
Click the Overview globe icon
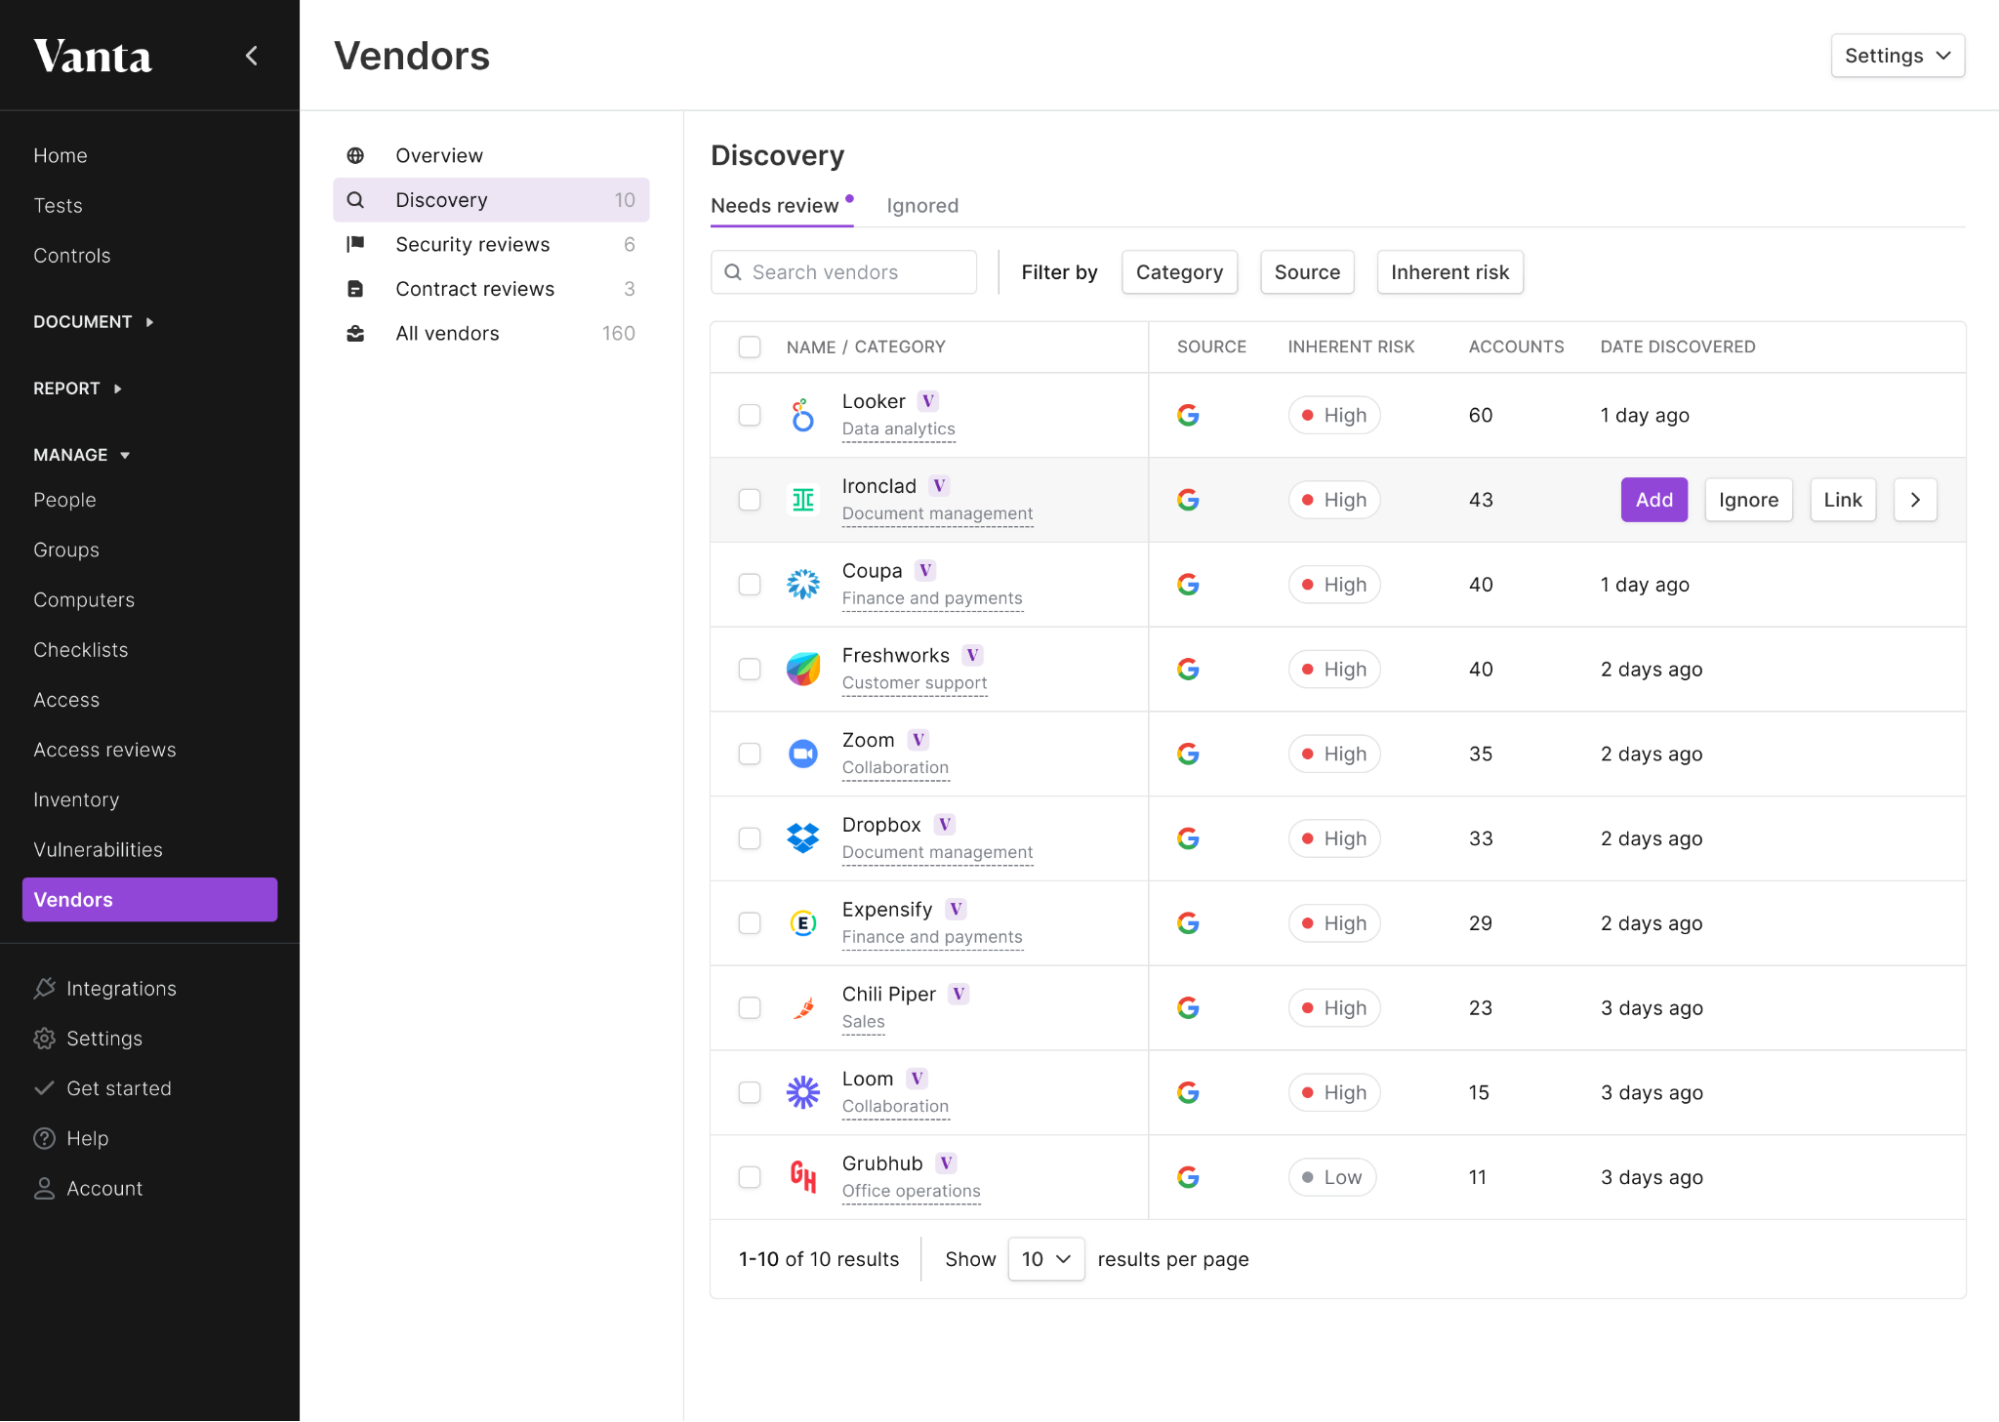tap(355, 155)
